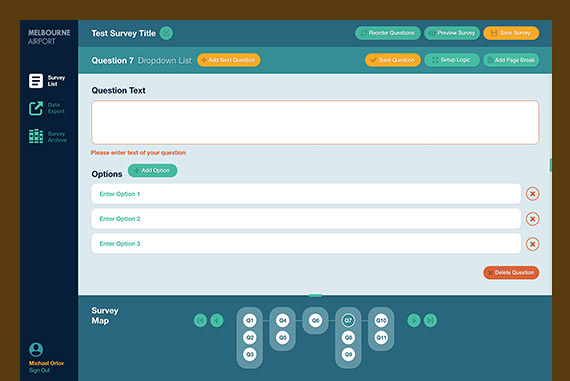This screenshot has height=381, width=570.
Task: Click the Save Survey button
Action: coord(511,33)
